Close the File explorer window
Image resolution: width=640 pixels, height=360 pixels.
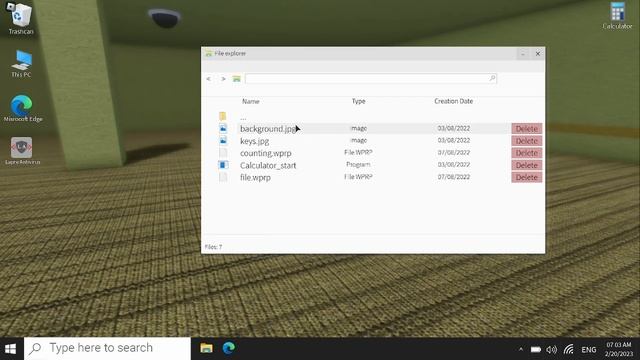(538, 53)
